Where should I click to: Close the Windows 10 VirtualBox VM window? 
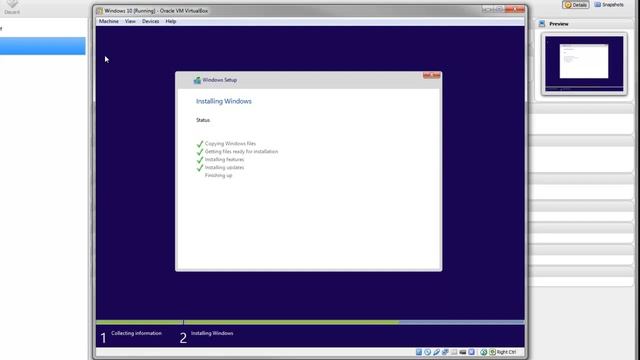(x=515, y=9)
